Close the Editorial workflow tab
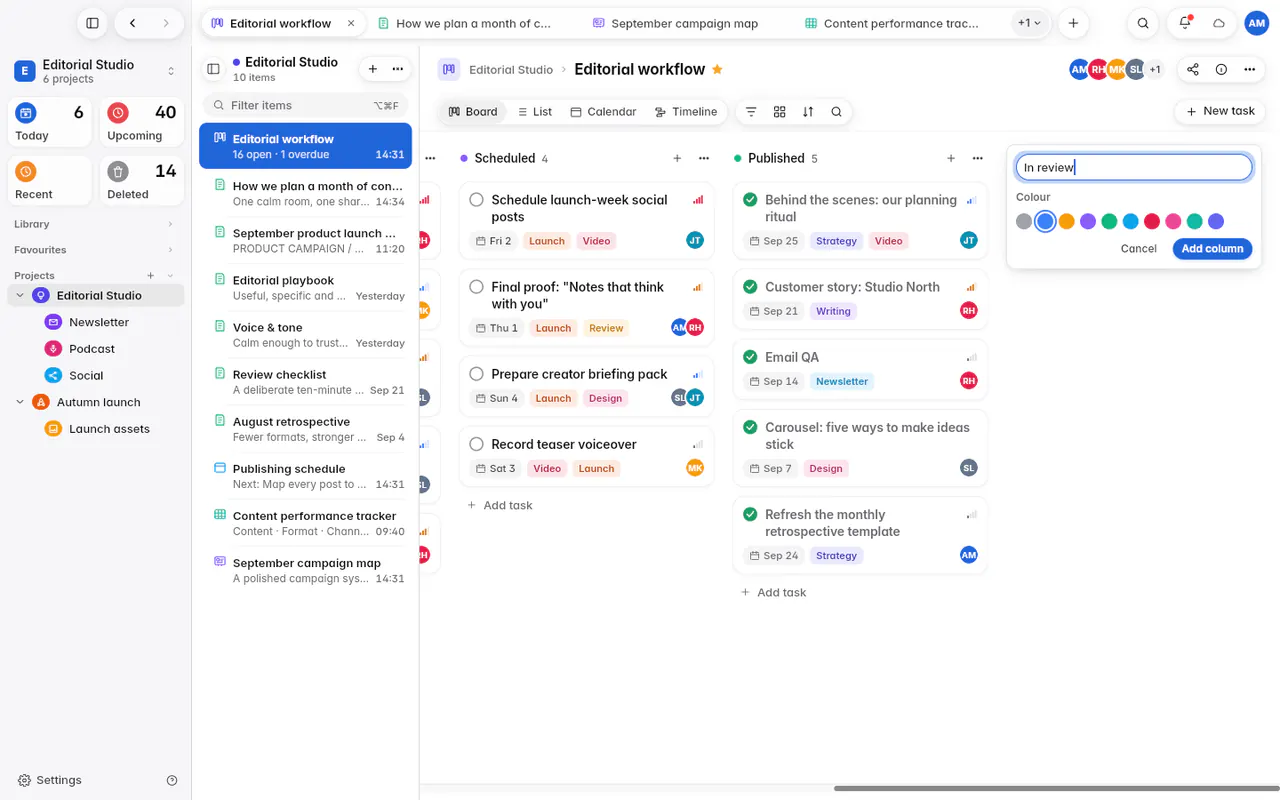 point(351,23)
